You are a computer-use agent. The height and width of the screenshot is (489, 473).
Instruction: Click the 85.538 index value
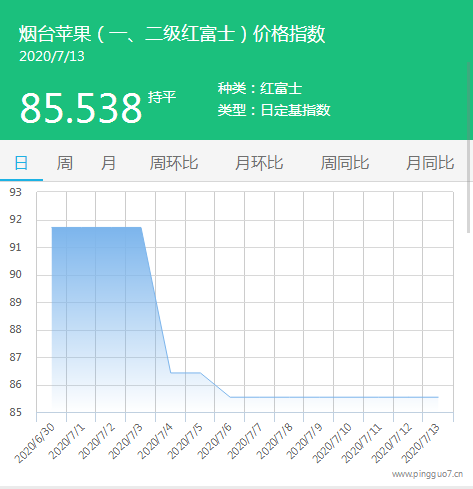tap(81, 108)
